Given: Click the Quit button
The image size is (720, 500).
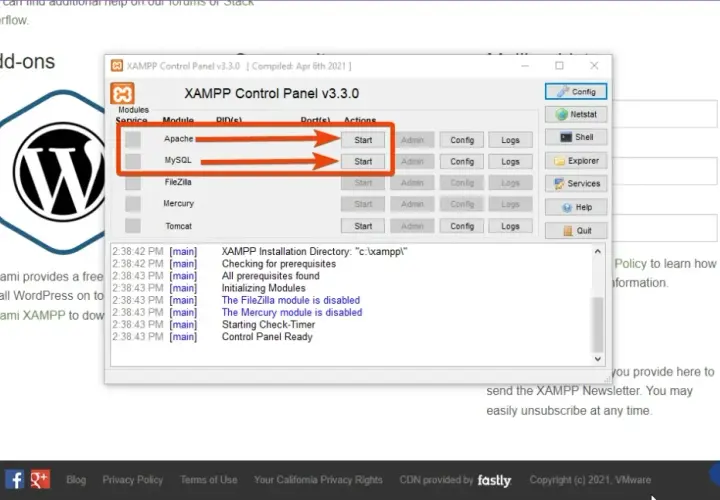Looking at the screenshot, I should pos(576,230).
